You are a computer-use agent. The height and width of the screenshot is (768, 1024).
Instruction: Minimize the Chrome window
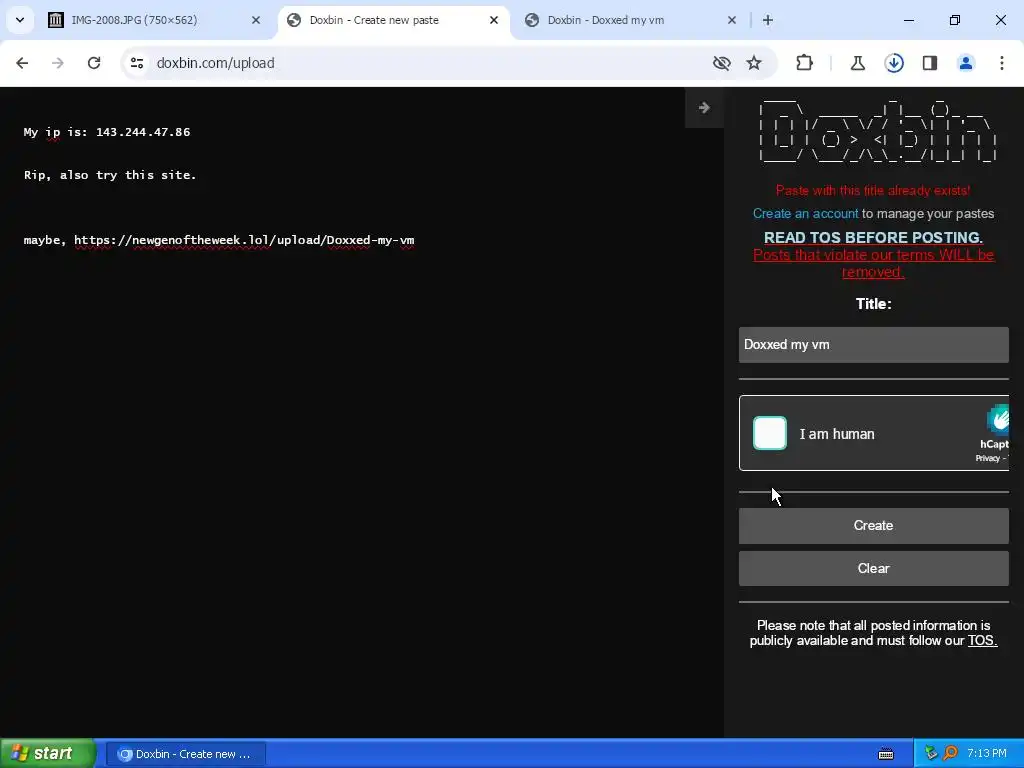908,20
